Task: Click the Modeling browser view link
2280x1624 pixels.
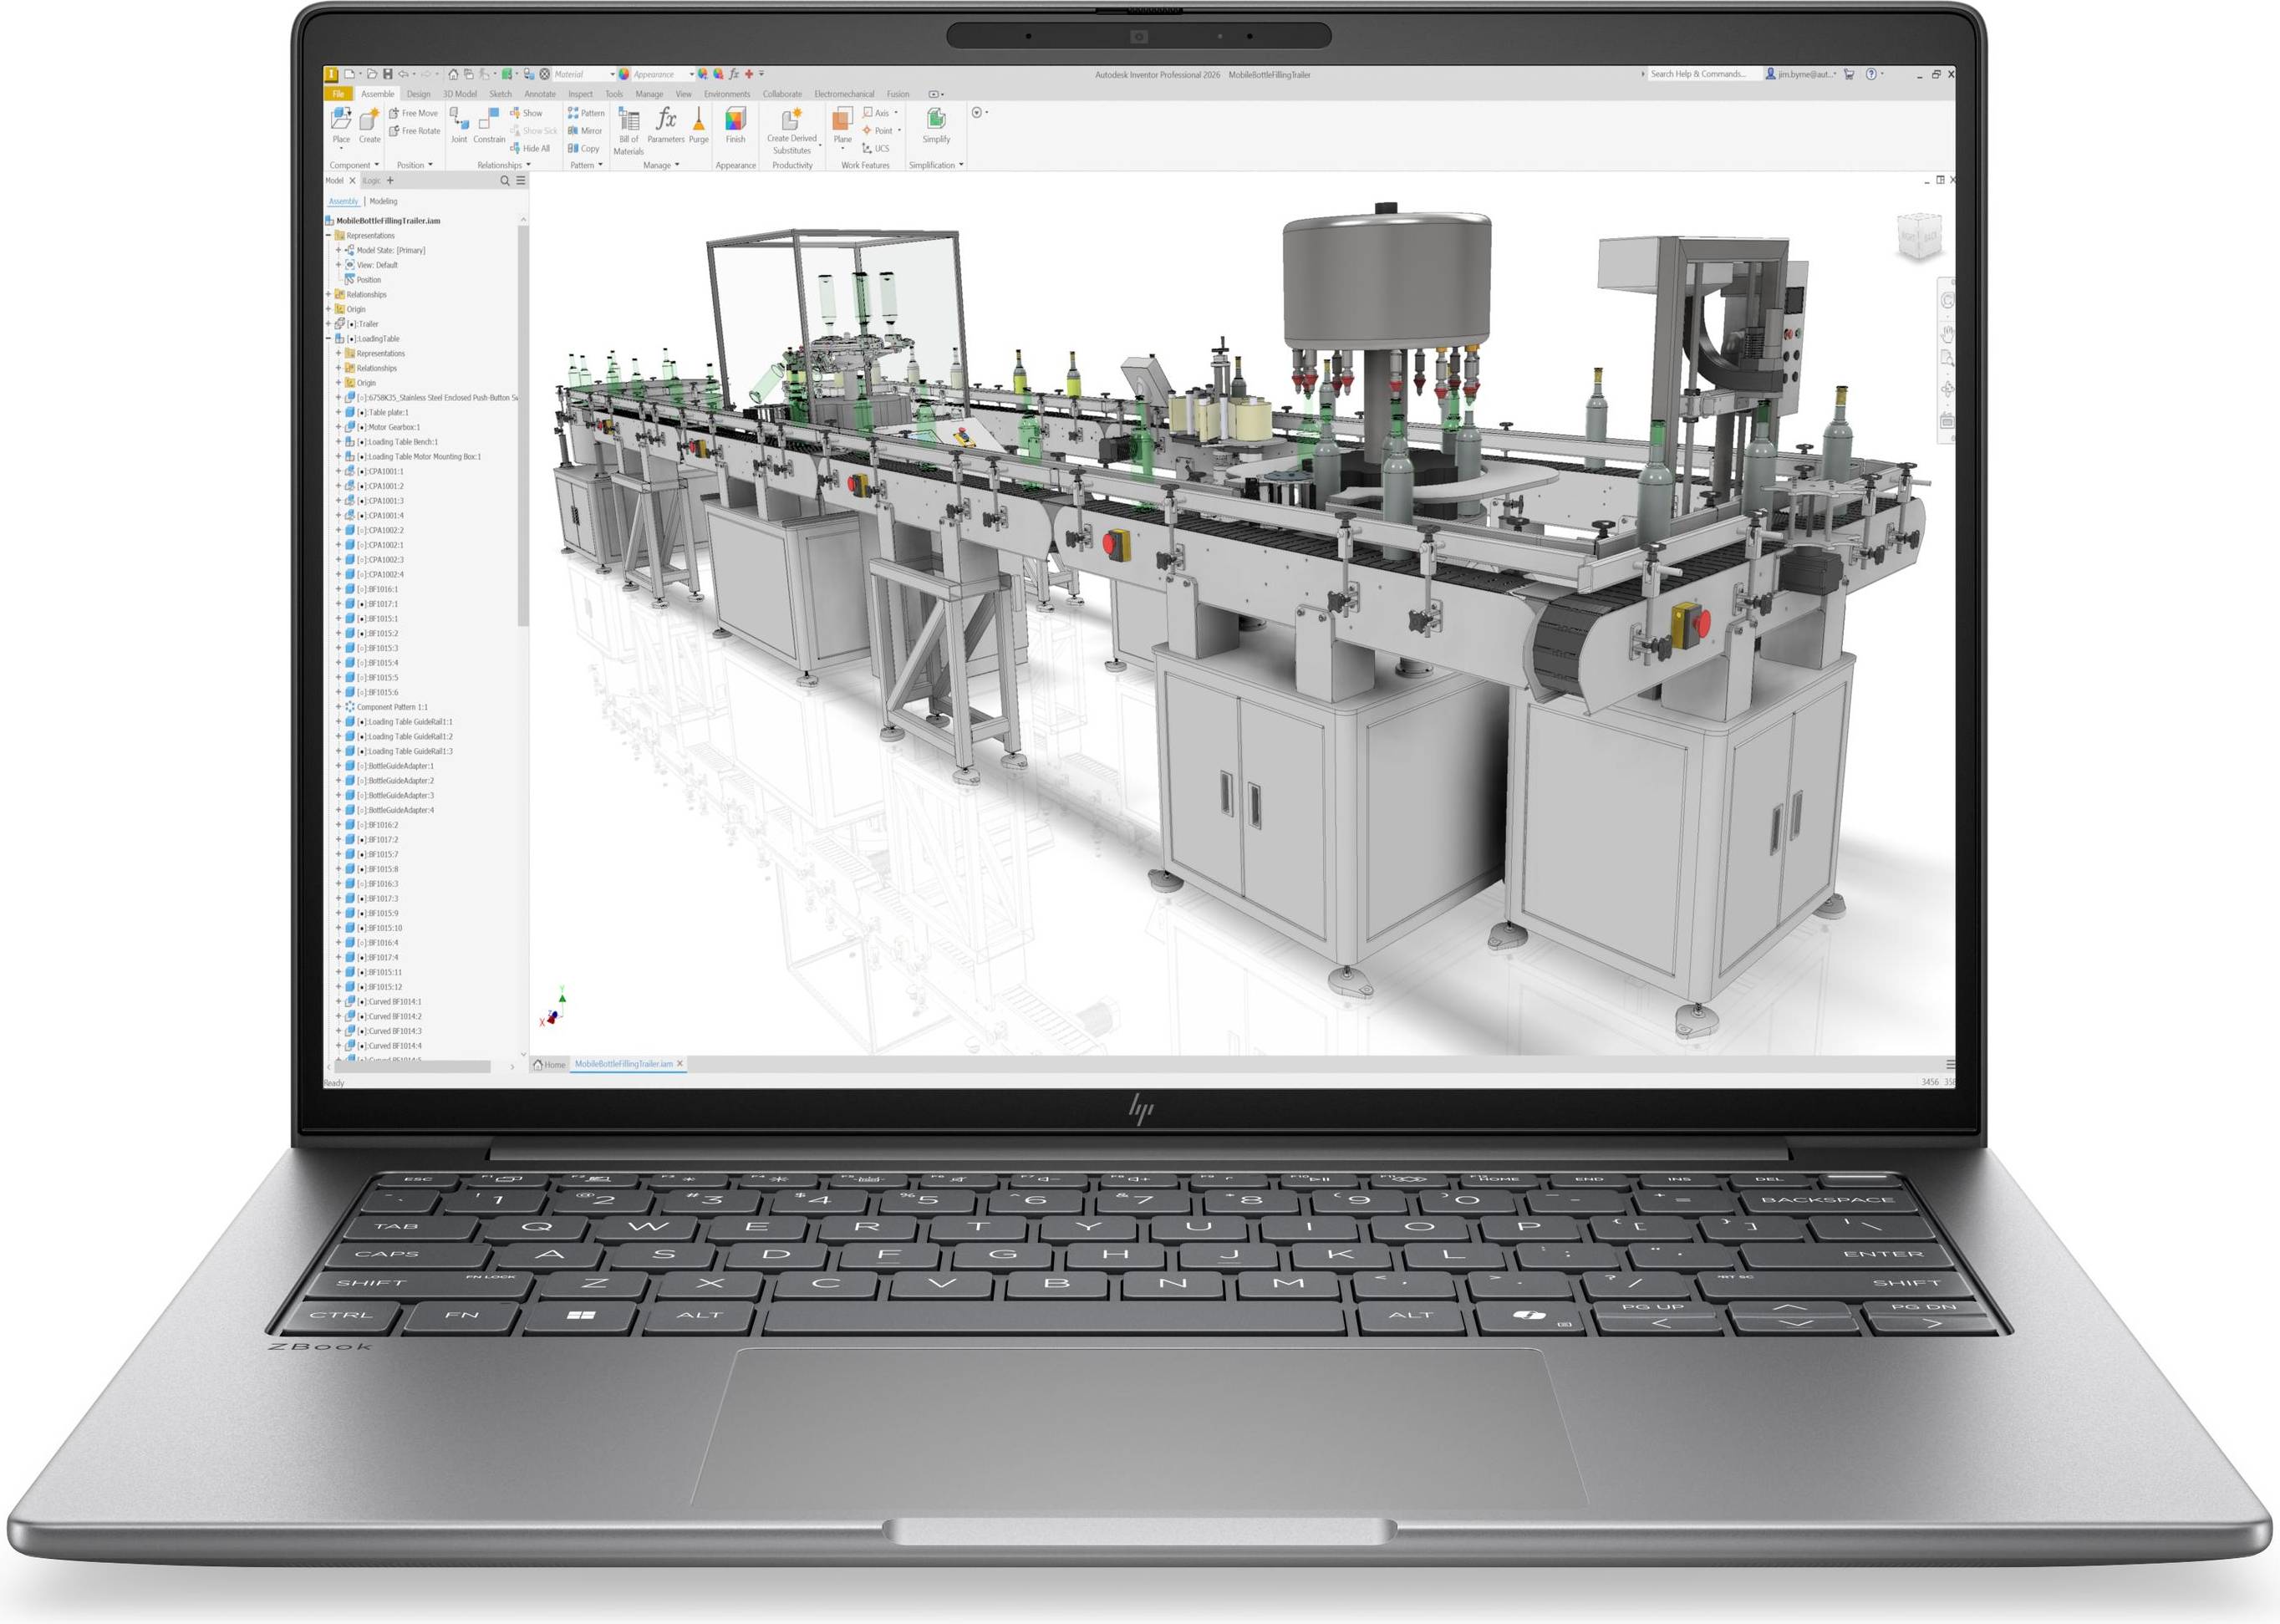Action: click(383, 202)
